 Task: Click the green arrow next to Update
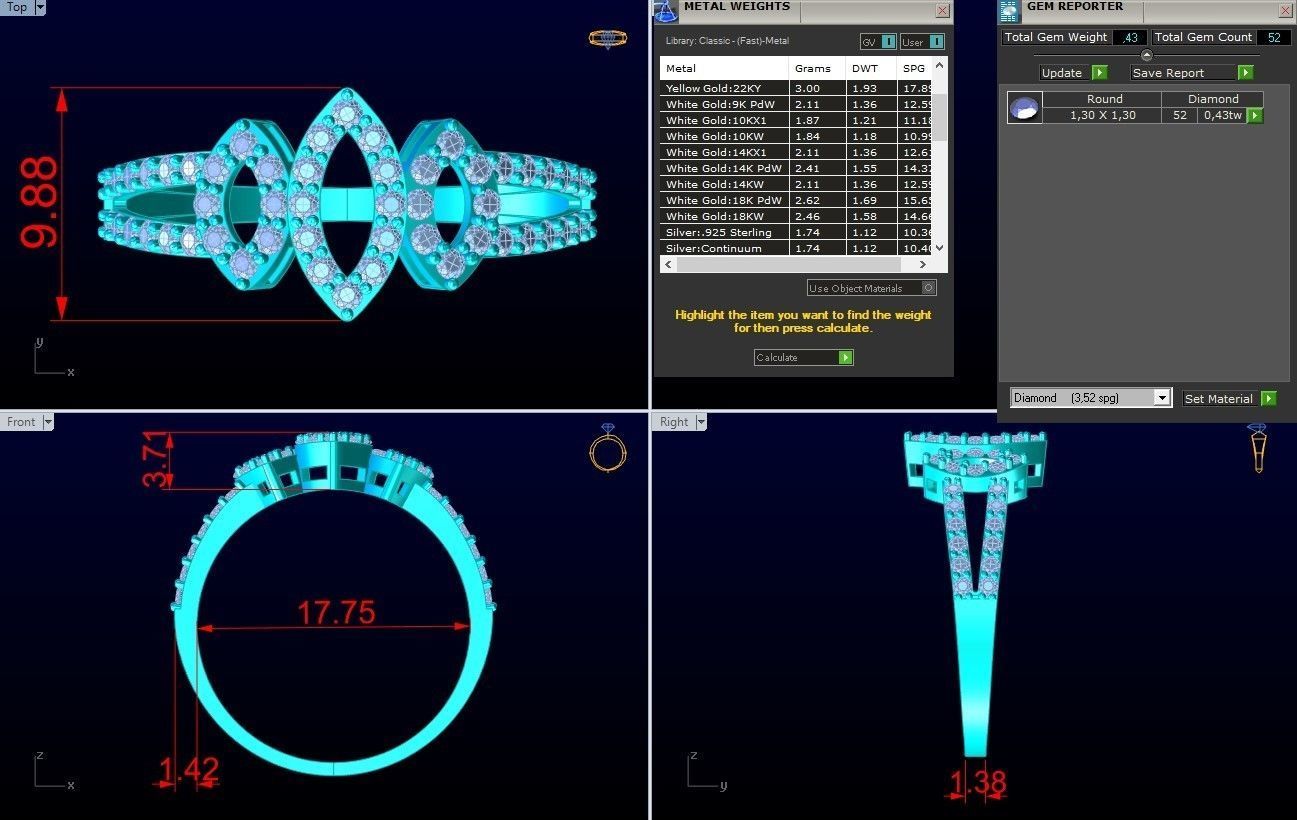point(1099,73)
